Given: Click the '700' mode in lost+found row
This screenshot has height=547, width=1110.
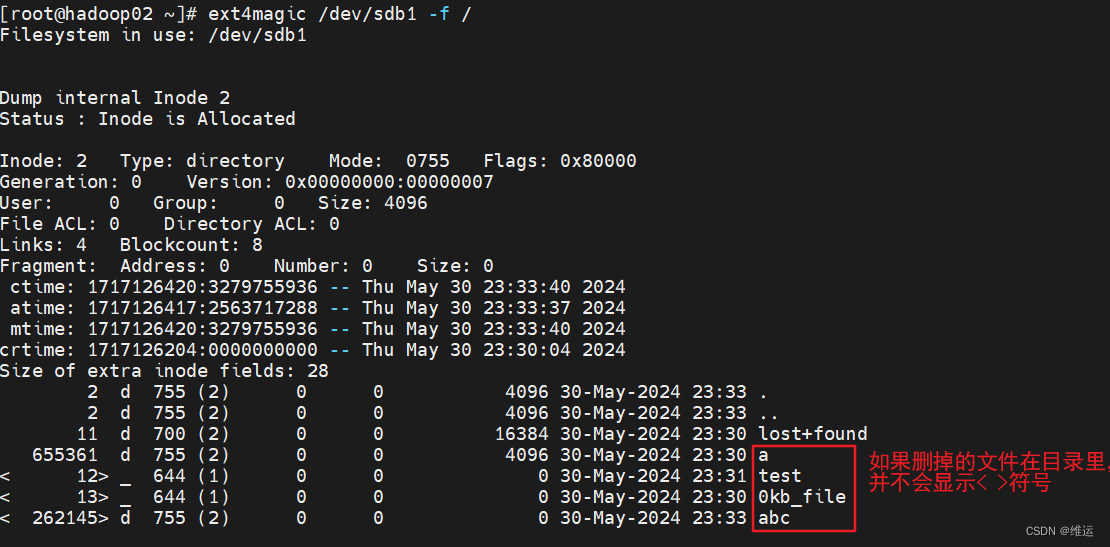Looking at the screenshot, I should [x=168, y=433].
